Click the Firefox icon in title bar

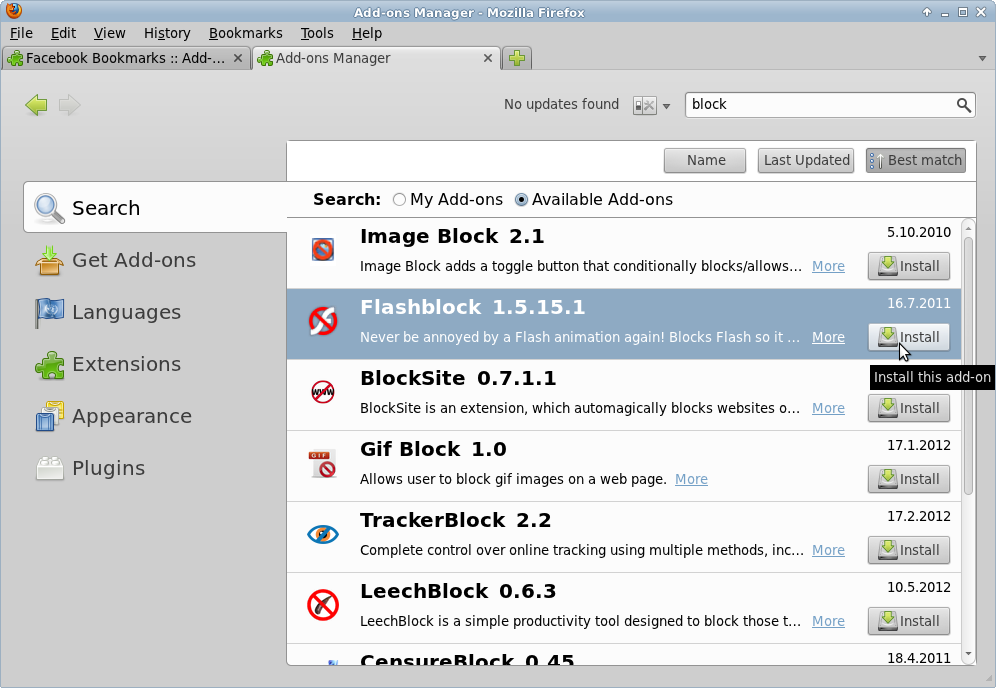[x=13, y=11]
